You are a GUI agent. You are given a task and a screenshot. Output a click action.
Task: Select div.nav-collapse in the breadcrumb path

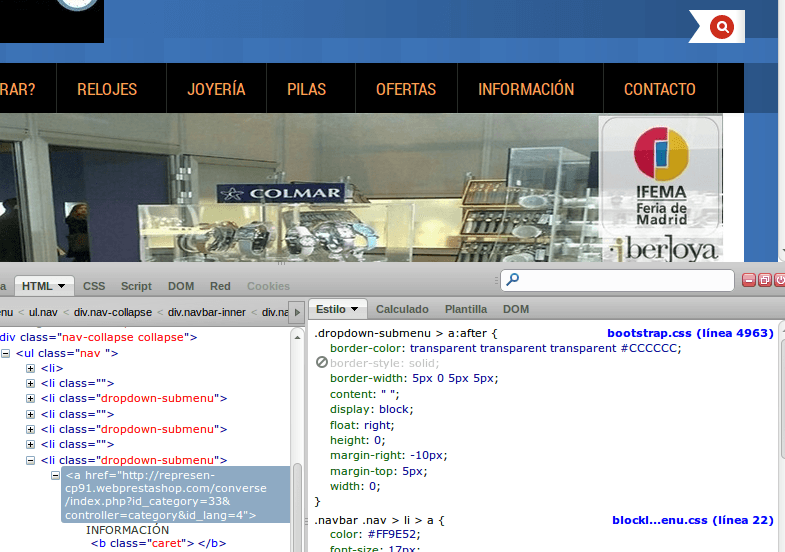coord(113,312)
